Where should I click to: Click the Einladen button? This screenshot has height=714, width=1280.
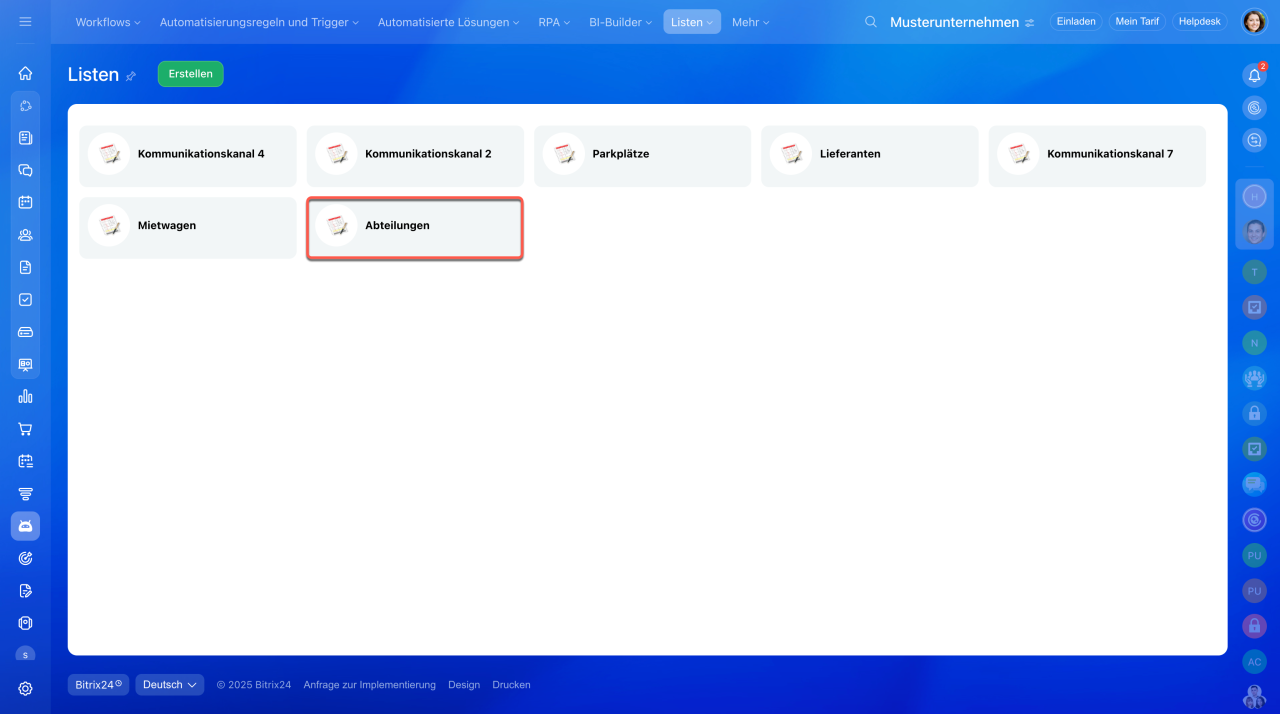click(1076, 21)
